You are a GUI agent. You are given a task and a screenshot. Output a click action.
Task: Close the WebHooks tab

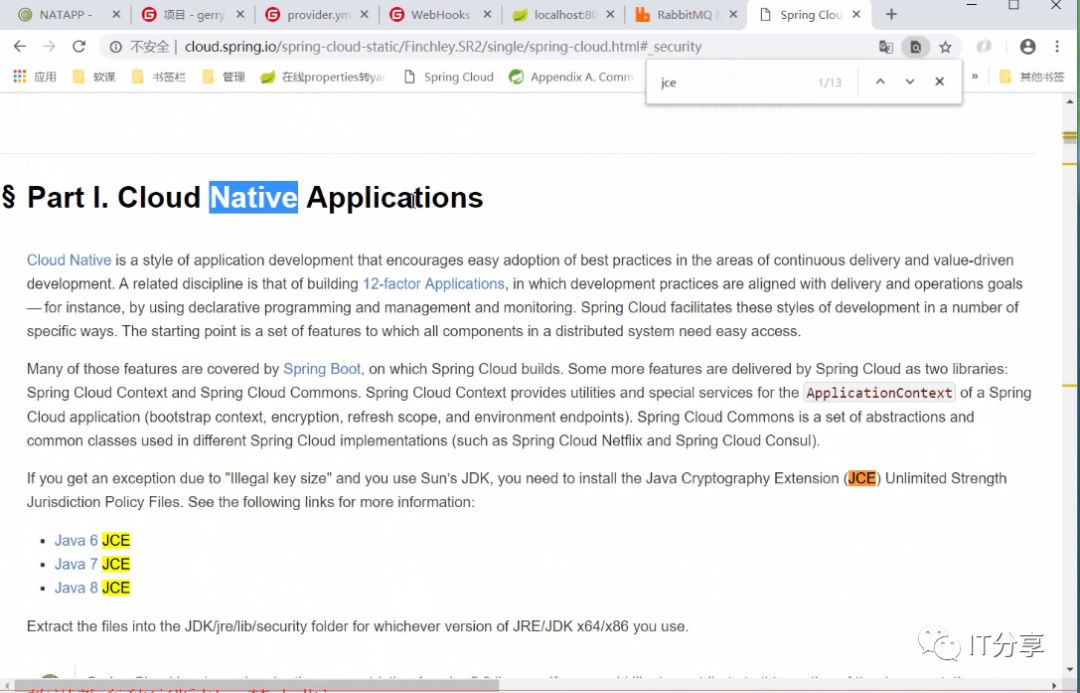point(487,14)
